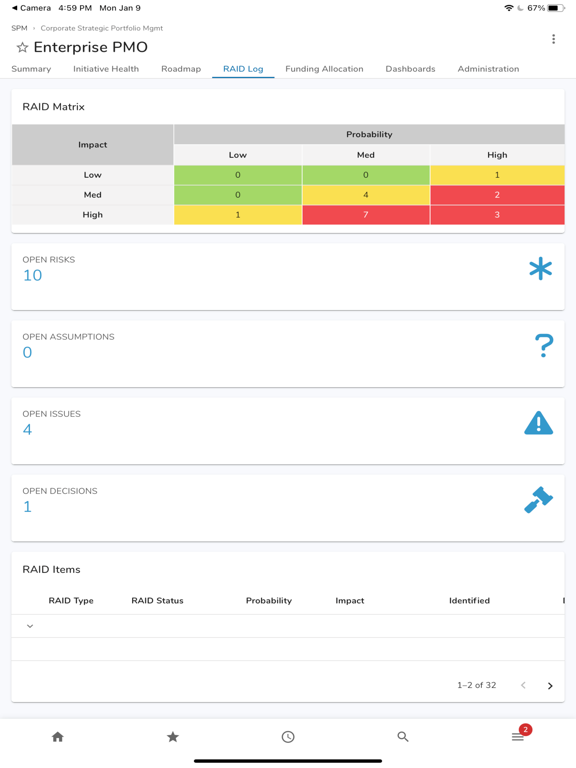Select red cell Med impact High probability 2
The image size is (576, 768).
(497, 195)
